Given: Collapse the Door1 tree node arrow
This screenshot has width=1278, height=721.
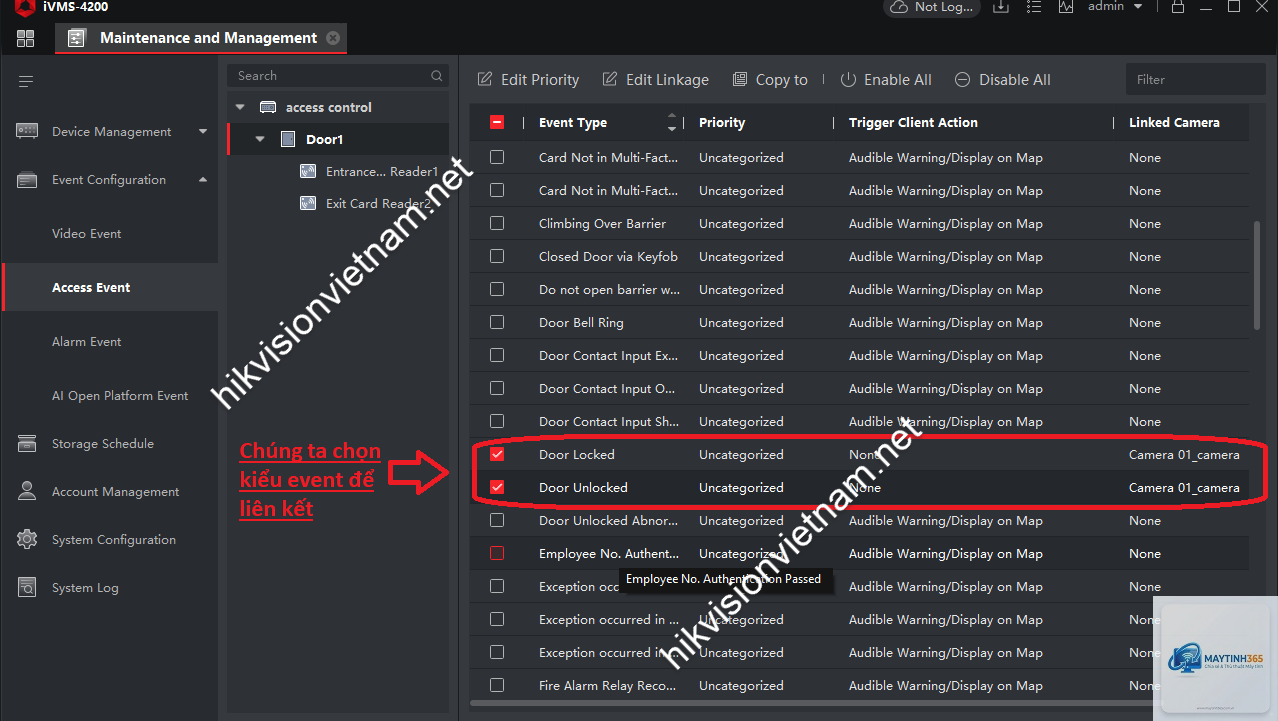Looking at the screenshot, I should tap(260, 139).
